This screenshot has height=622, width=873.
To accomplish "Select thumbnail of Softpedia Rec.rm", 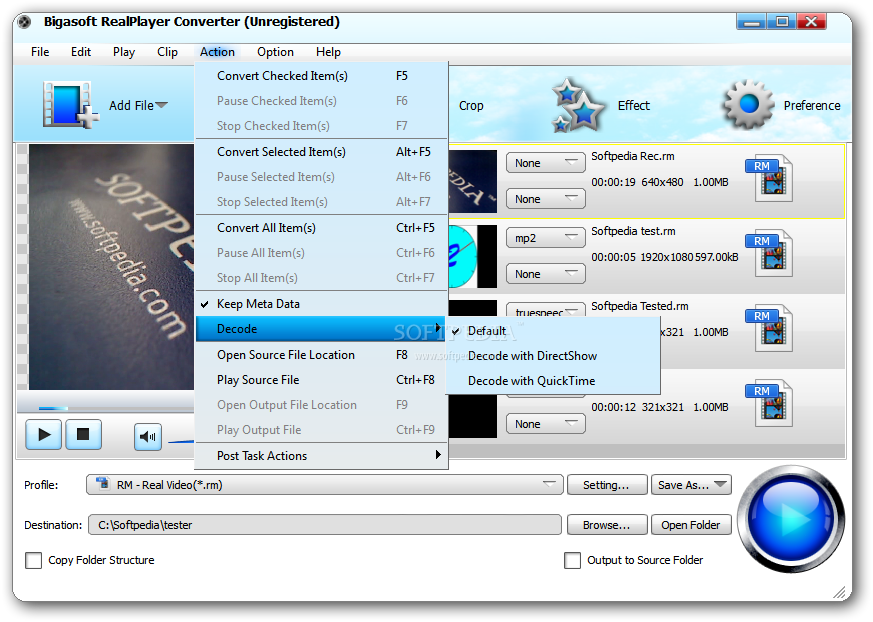I will point(473,182).
